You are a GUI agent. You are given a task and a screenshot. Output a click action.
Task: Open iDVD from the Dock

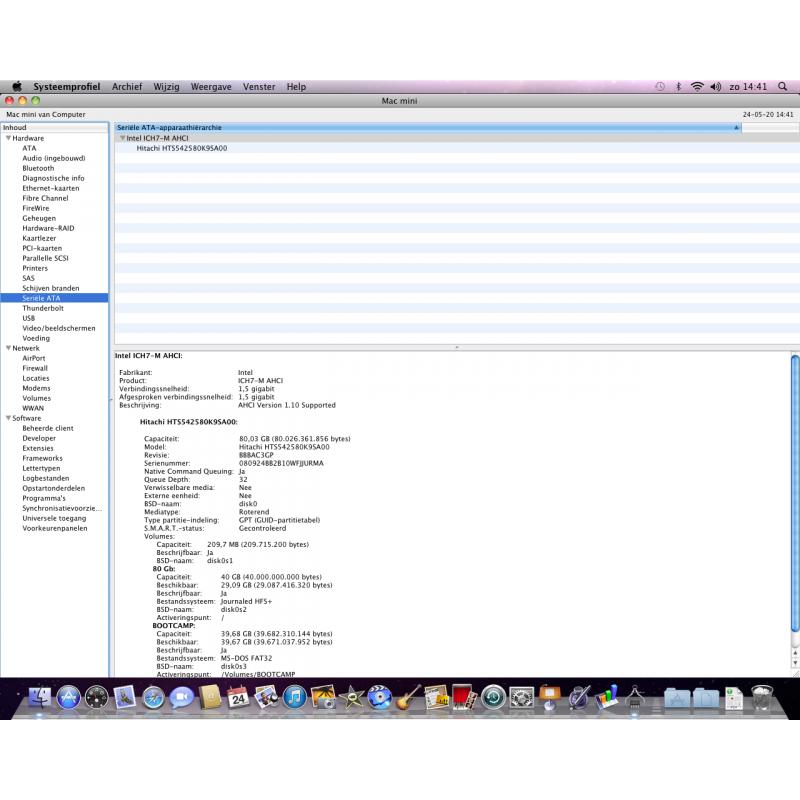[380, 697]
